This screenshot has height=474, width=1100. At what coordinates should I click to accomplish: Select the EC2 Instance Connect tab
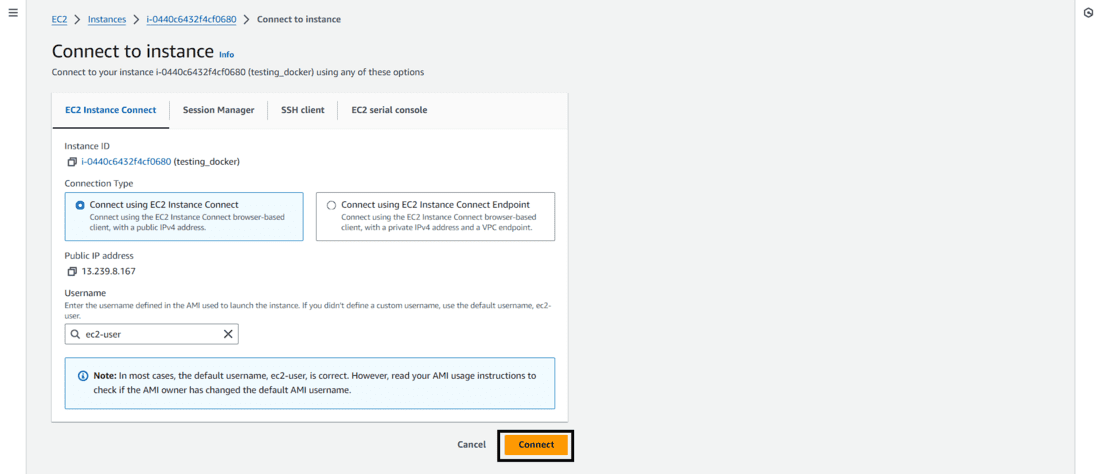pos(110,110)
